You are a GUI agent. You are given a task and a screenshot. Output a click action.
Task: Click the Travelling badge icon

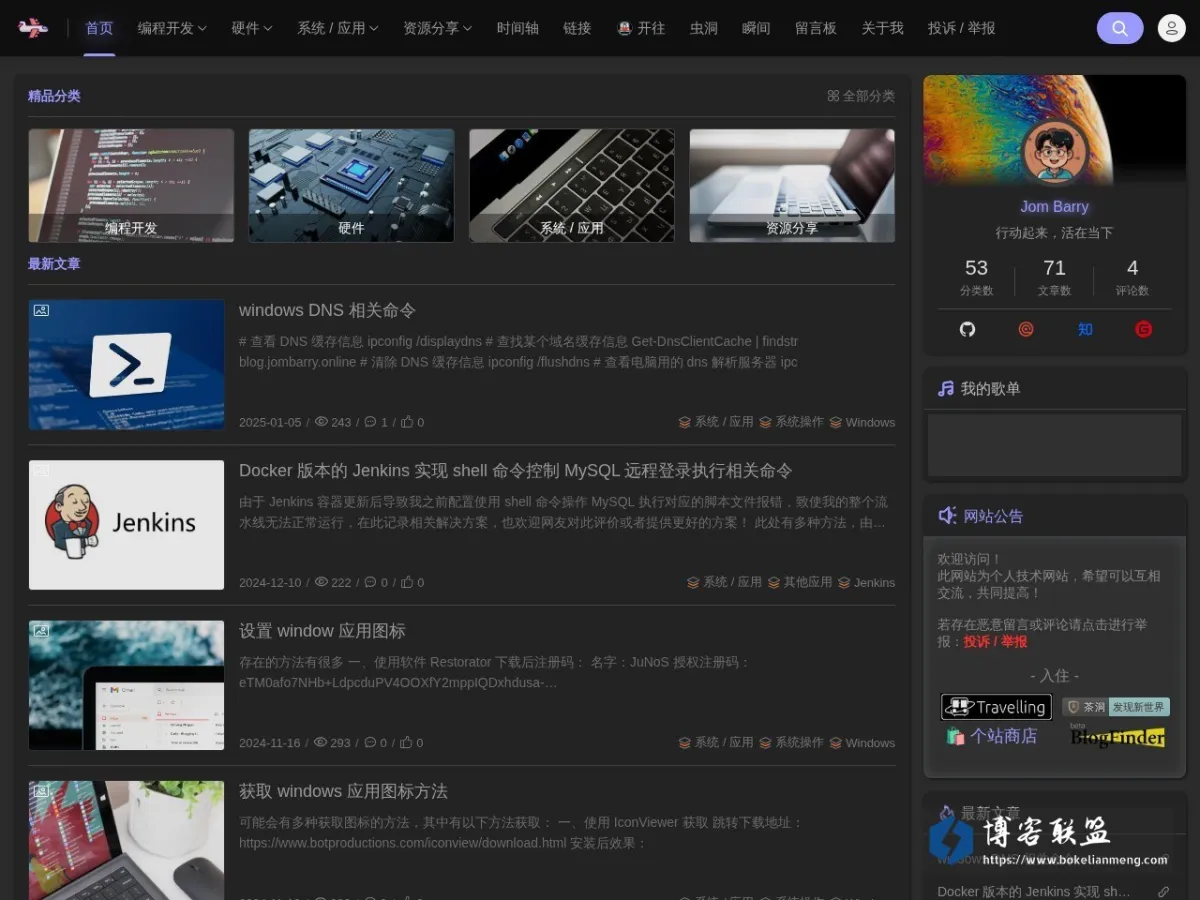click(996, 707)
